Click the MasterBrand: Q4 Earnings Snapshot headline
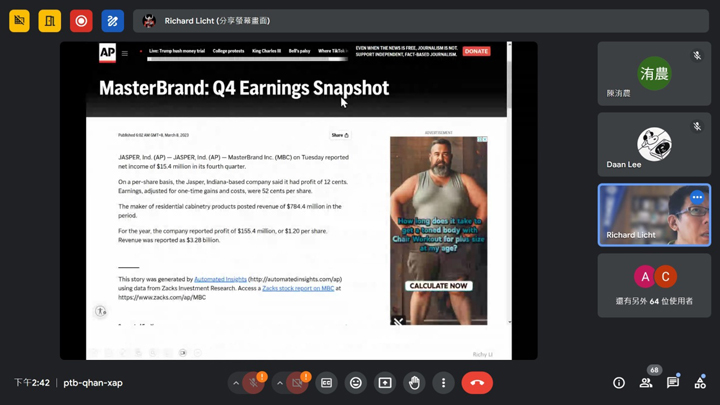This screenshot has height=405, width=720. tap(244, 88)
